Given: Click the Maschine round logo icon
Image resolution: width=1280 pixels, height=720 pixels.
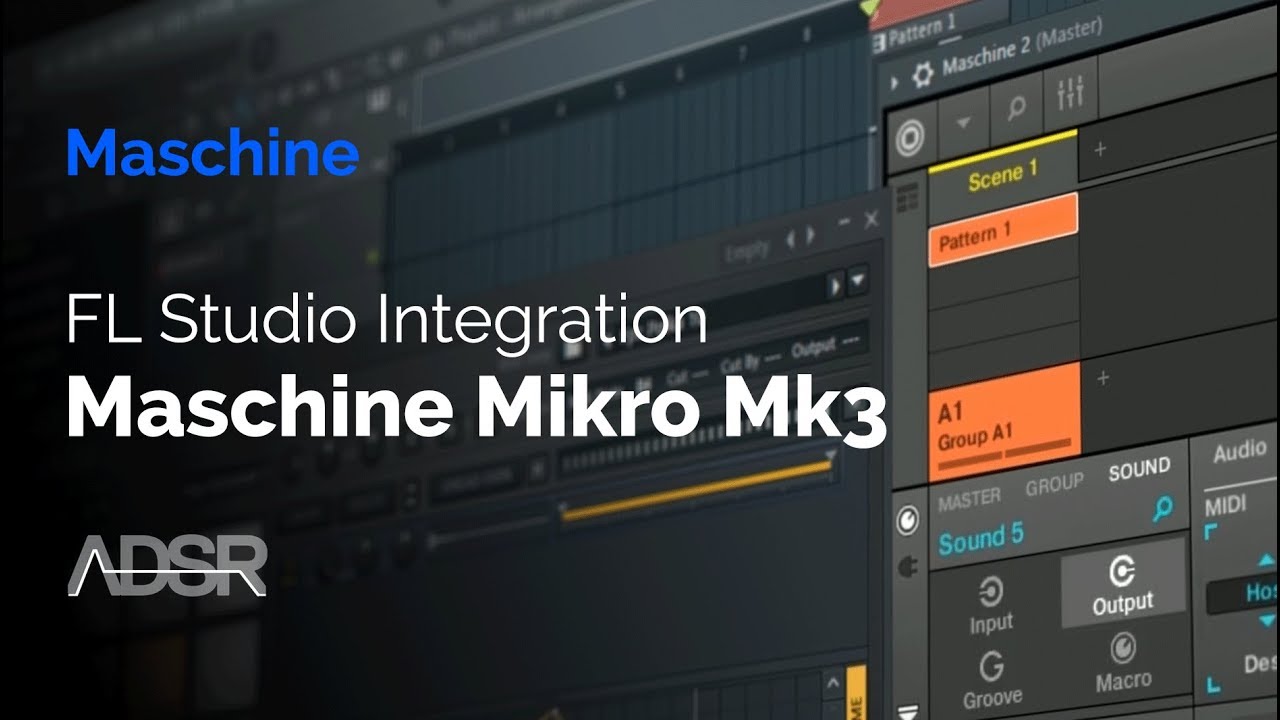Looking at the screenshot, I should 910,139.
